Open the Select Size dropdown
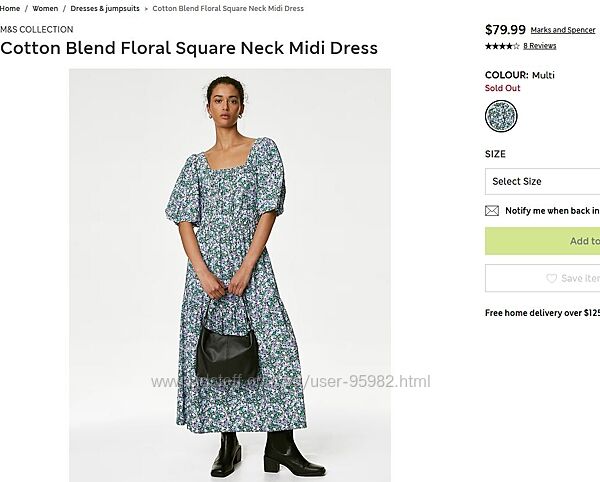The height and width of the screenshot is (482, 600). pyautogui.click(x=542, y=181)
